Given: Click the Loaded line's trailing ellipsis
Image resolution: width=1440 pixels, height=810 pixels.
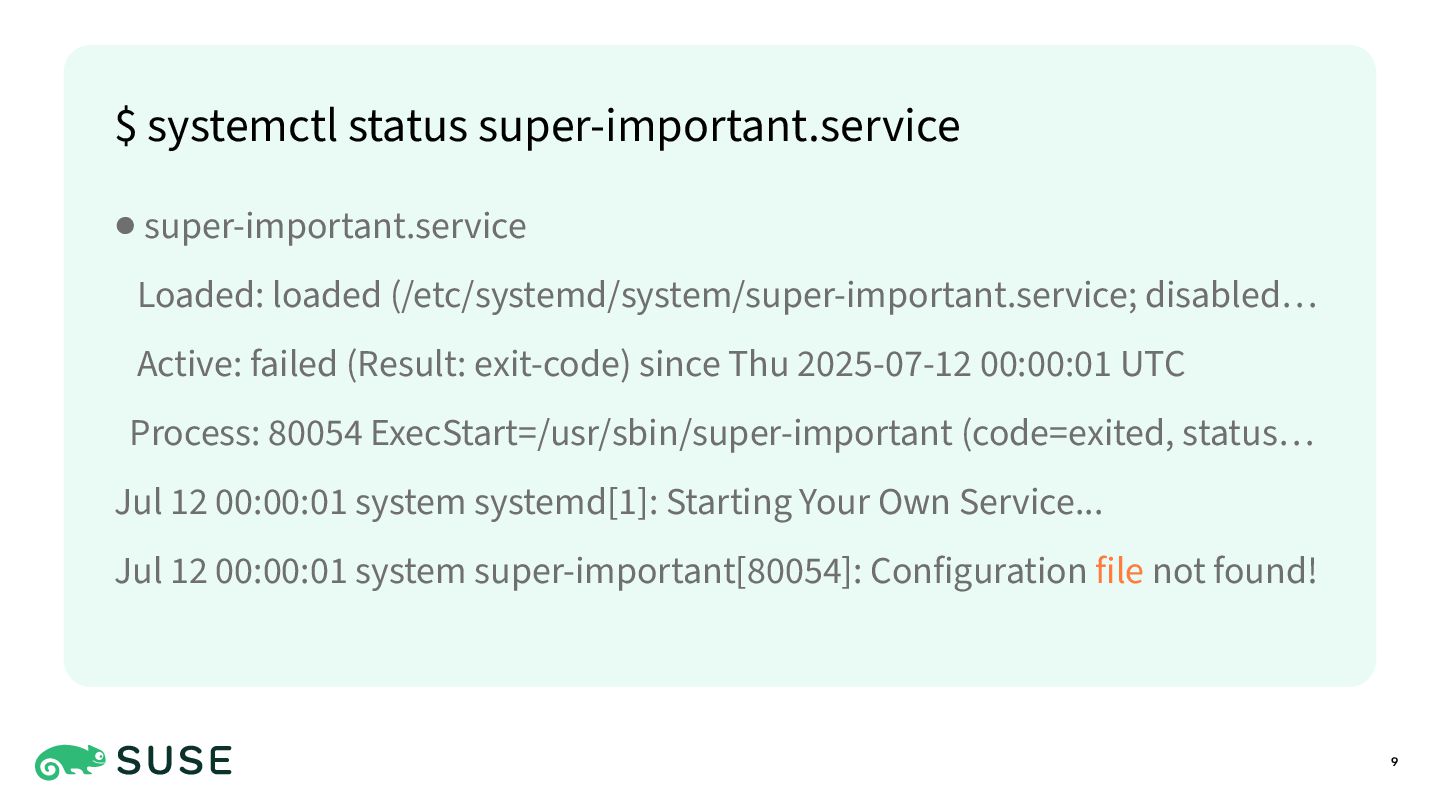Looking at the screenshot, I should pyautogui.click(x=1298, y=295).
